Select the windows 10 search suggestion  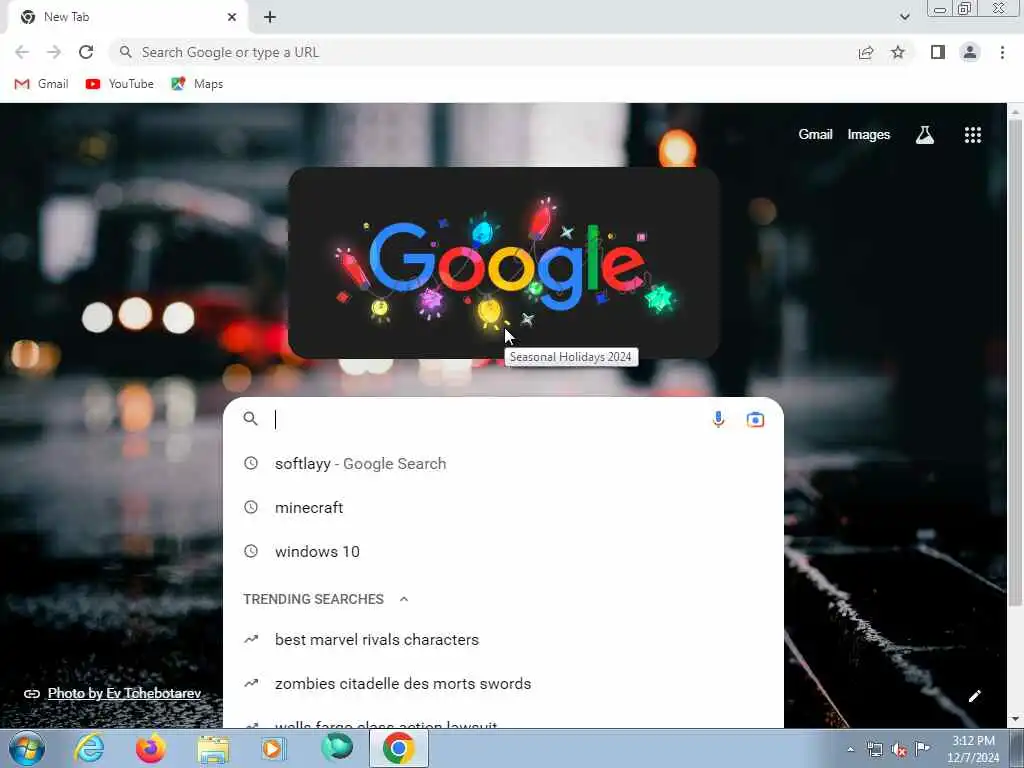tap(503, 551)
